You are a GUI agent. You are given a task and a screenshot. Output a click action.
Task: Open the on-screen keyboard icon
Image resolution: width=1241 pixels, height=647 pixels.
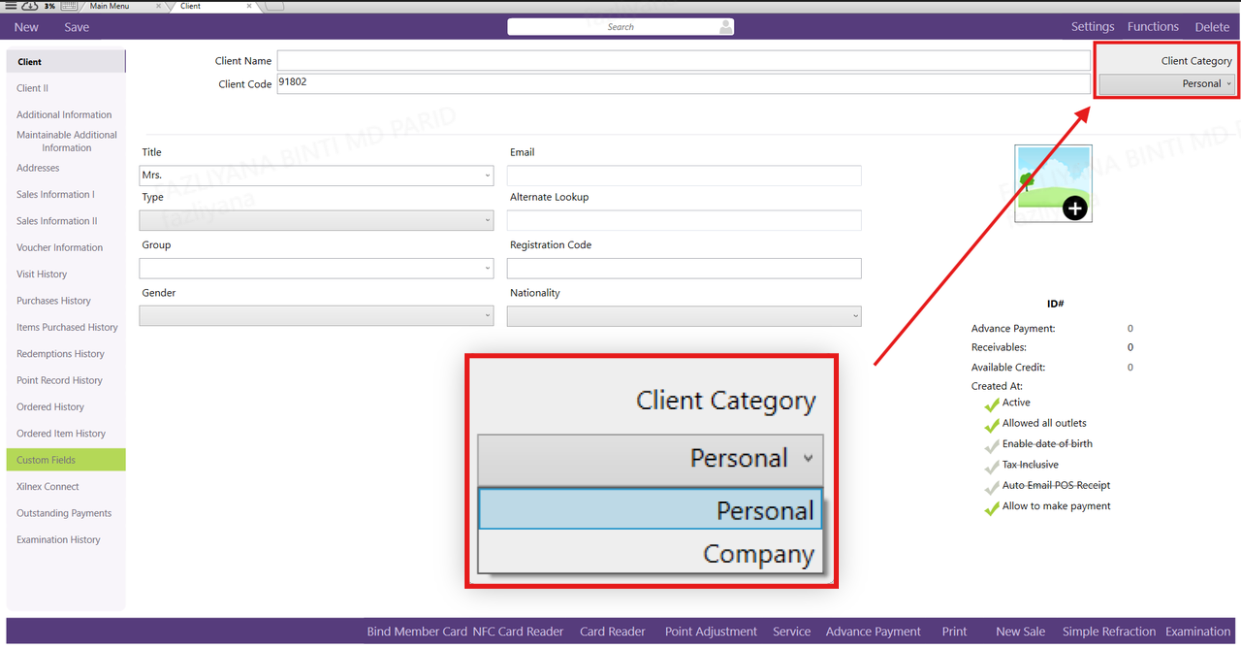(x=69, y=6)
